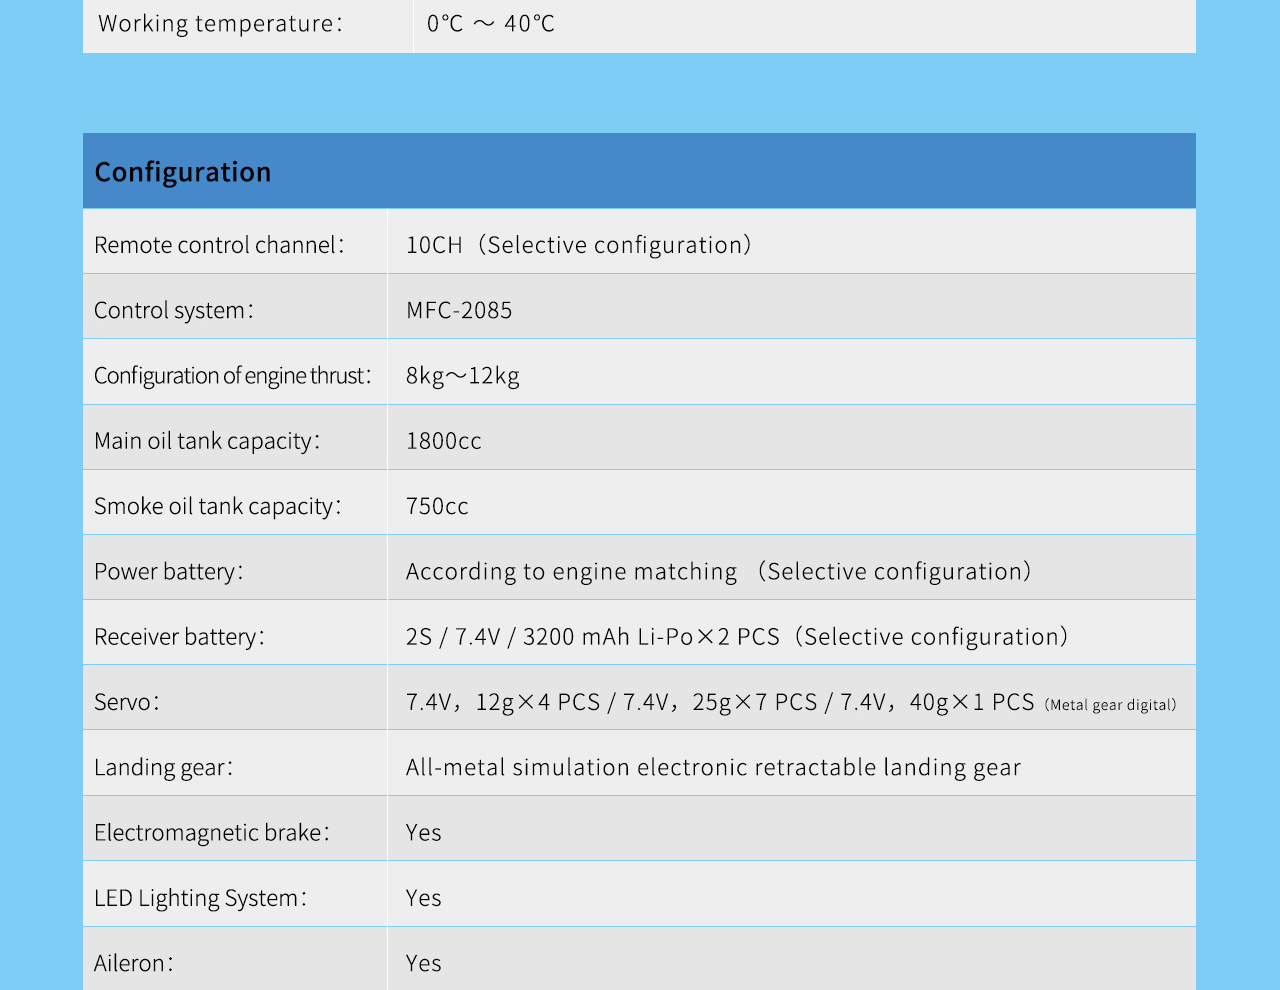Select the 10CH Selective configuration value
This screenshot has height=990, width=1280.
click(x=578, y=245)
